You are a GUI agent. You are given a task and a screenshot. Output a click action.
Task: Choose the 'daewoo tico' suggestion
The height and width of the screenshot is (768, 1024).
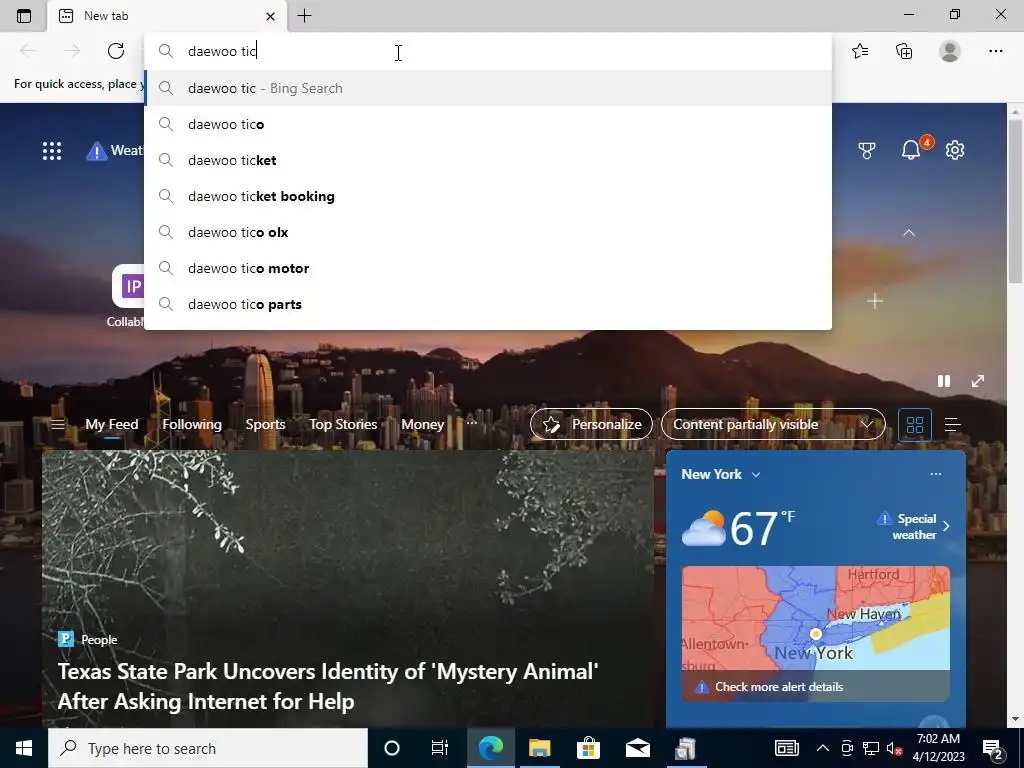tap(488, 124)
